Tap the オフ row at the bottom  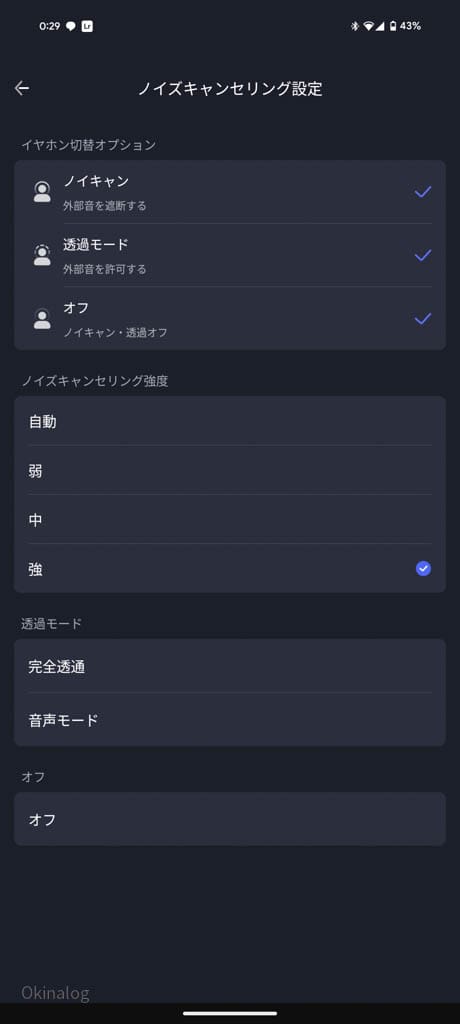[230, 819]
